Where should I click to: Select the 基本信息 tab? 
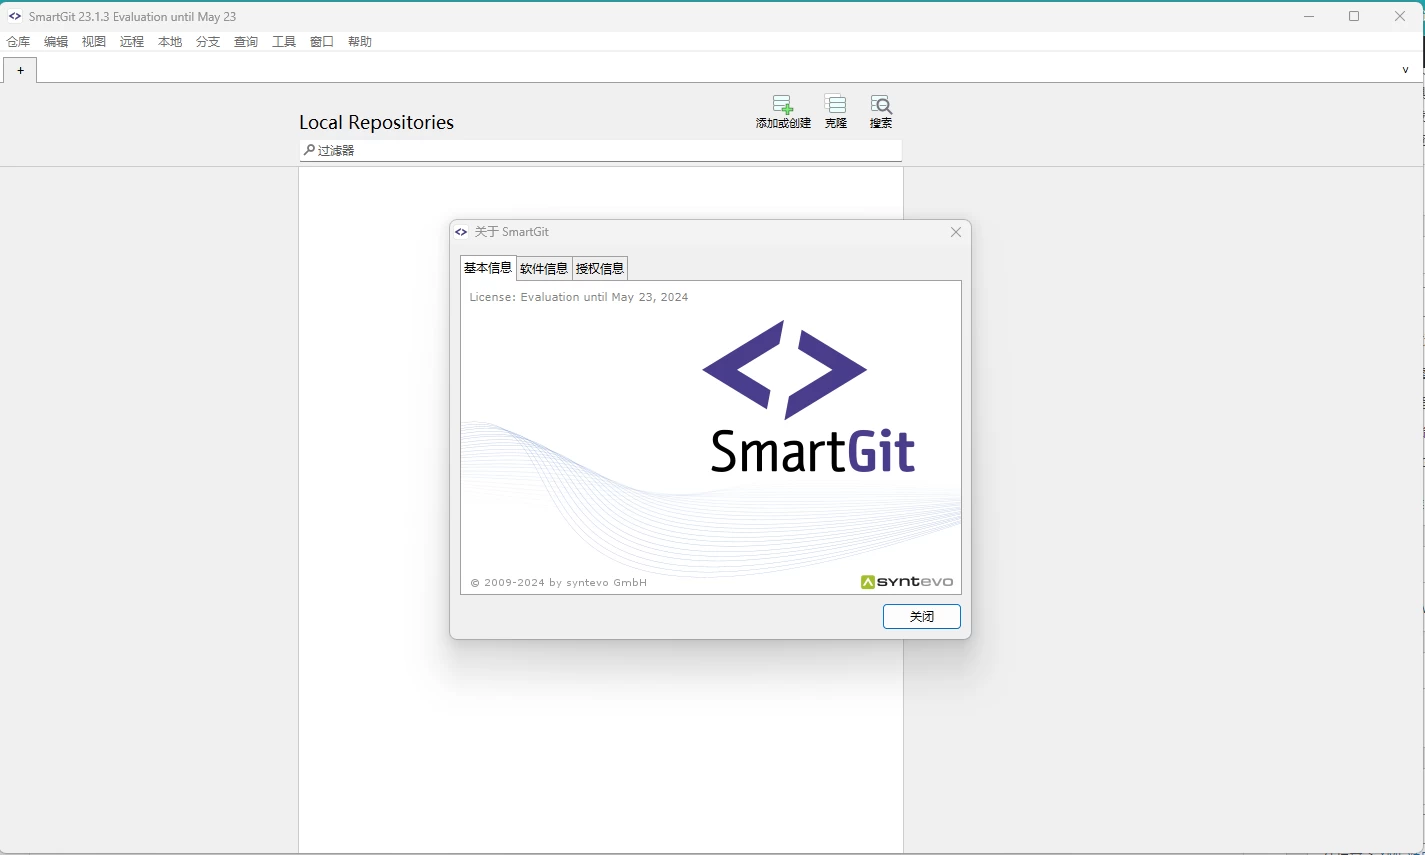tap(488, 268)
